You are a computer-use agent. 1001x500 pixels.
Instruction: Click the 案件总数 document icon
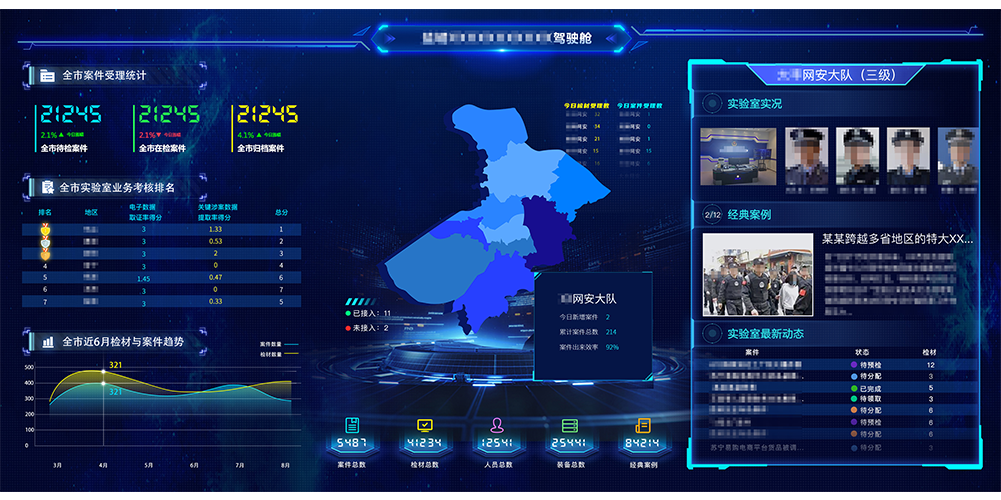pos(352,425)
